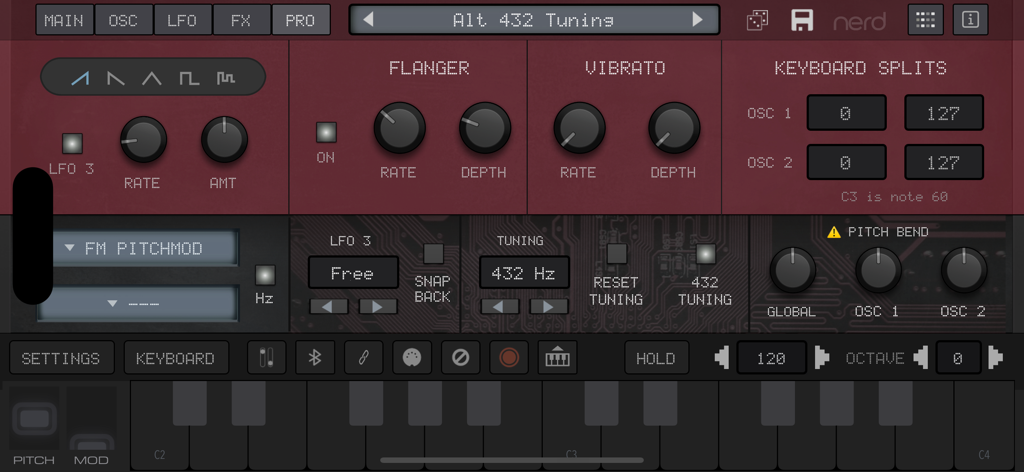The image size is (1024, 472).
Task: Go to next preset arrow
Action: (x=697, y=20)
